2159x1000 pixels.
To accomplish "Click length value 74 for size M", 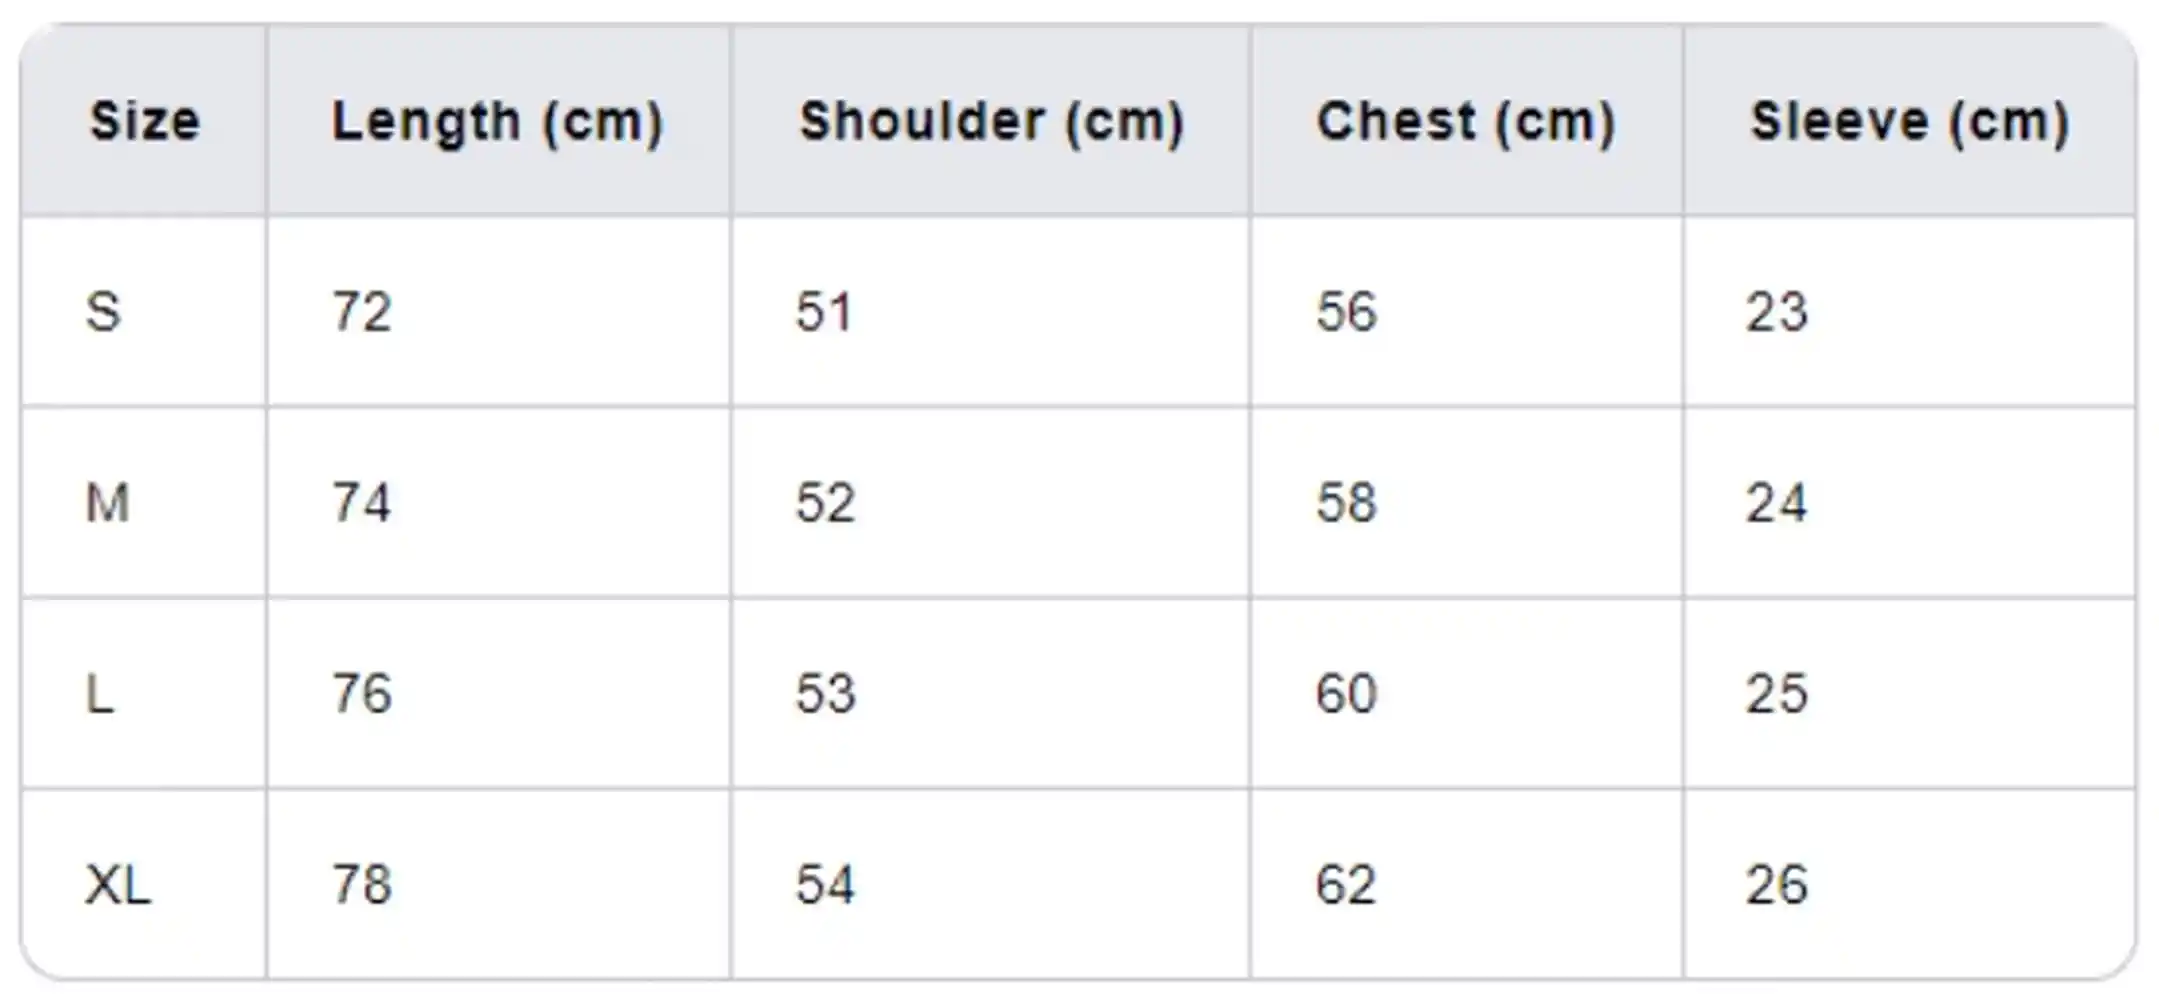I will click(362, 503).
